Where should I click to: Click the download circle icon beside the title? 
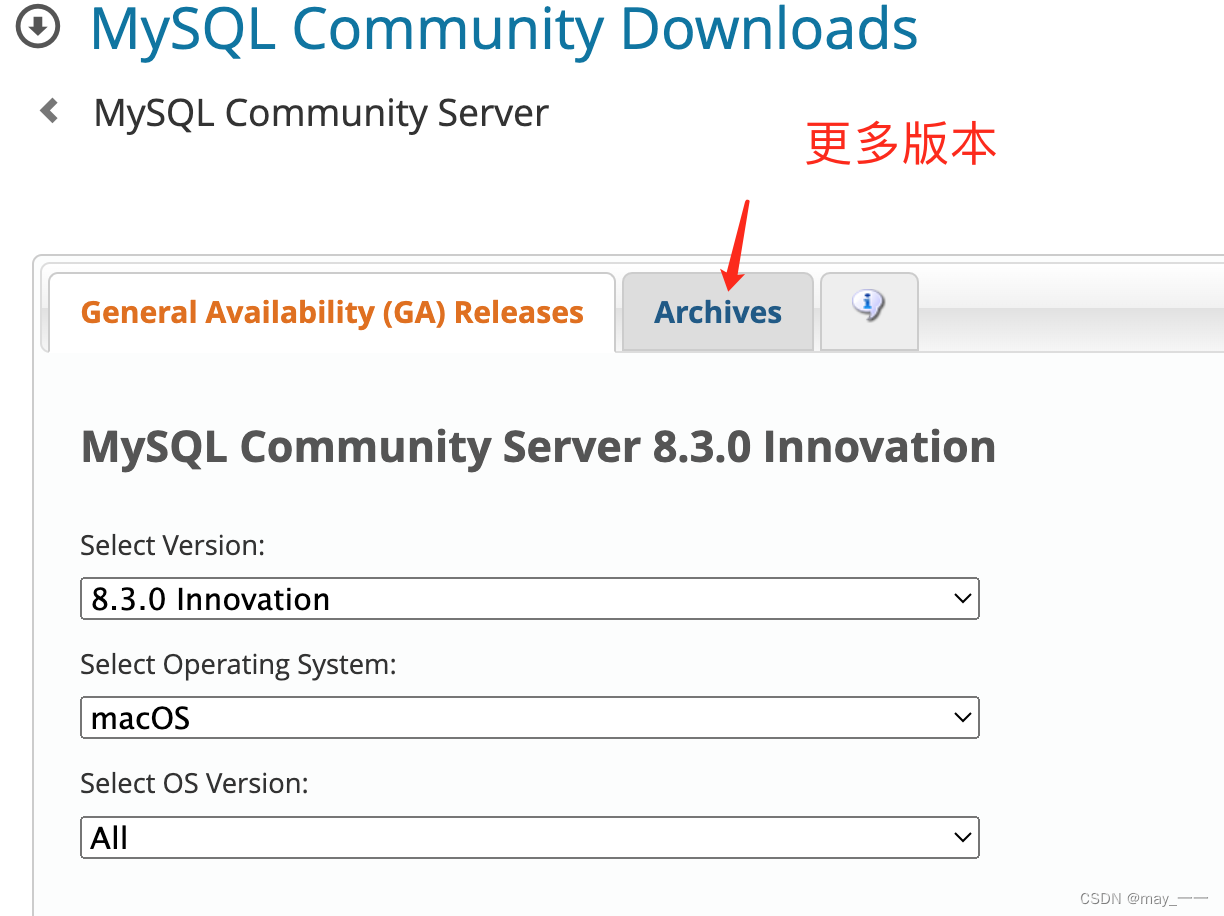[x=38, y=28]
